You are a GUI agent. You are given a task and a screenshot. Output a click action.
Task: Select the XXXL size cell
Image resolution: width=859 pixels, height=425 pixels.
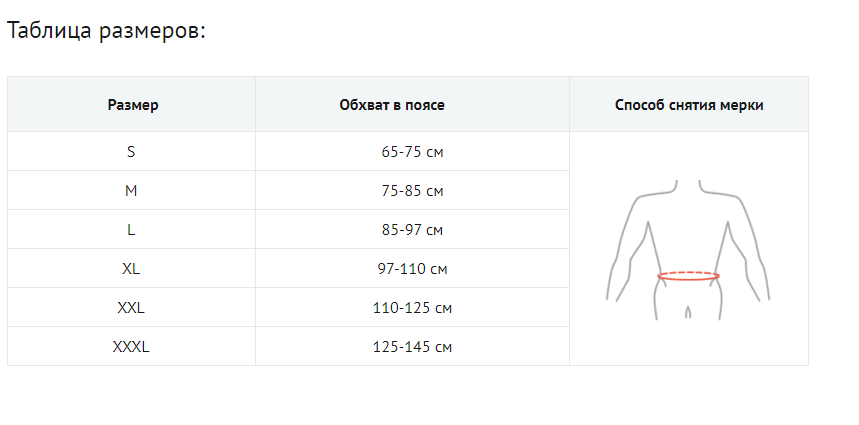pos(131,347)
